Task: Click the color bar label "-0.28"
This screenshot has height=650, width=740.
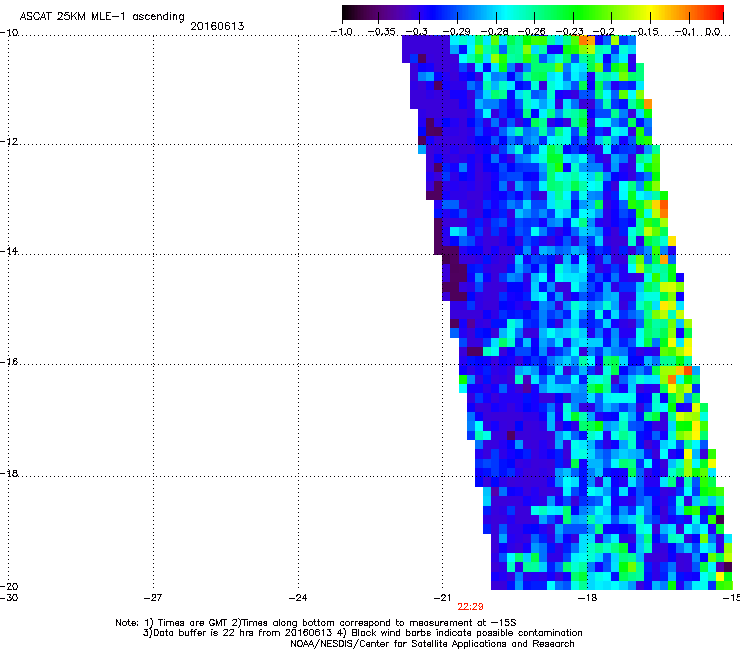Action: 495,32
